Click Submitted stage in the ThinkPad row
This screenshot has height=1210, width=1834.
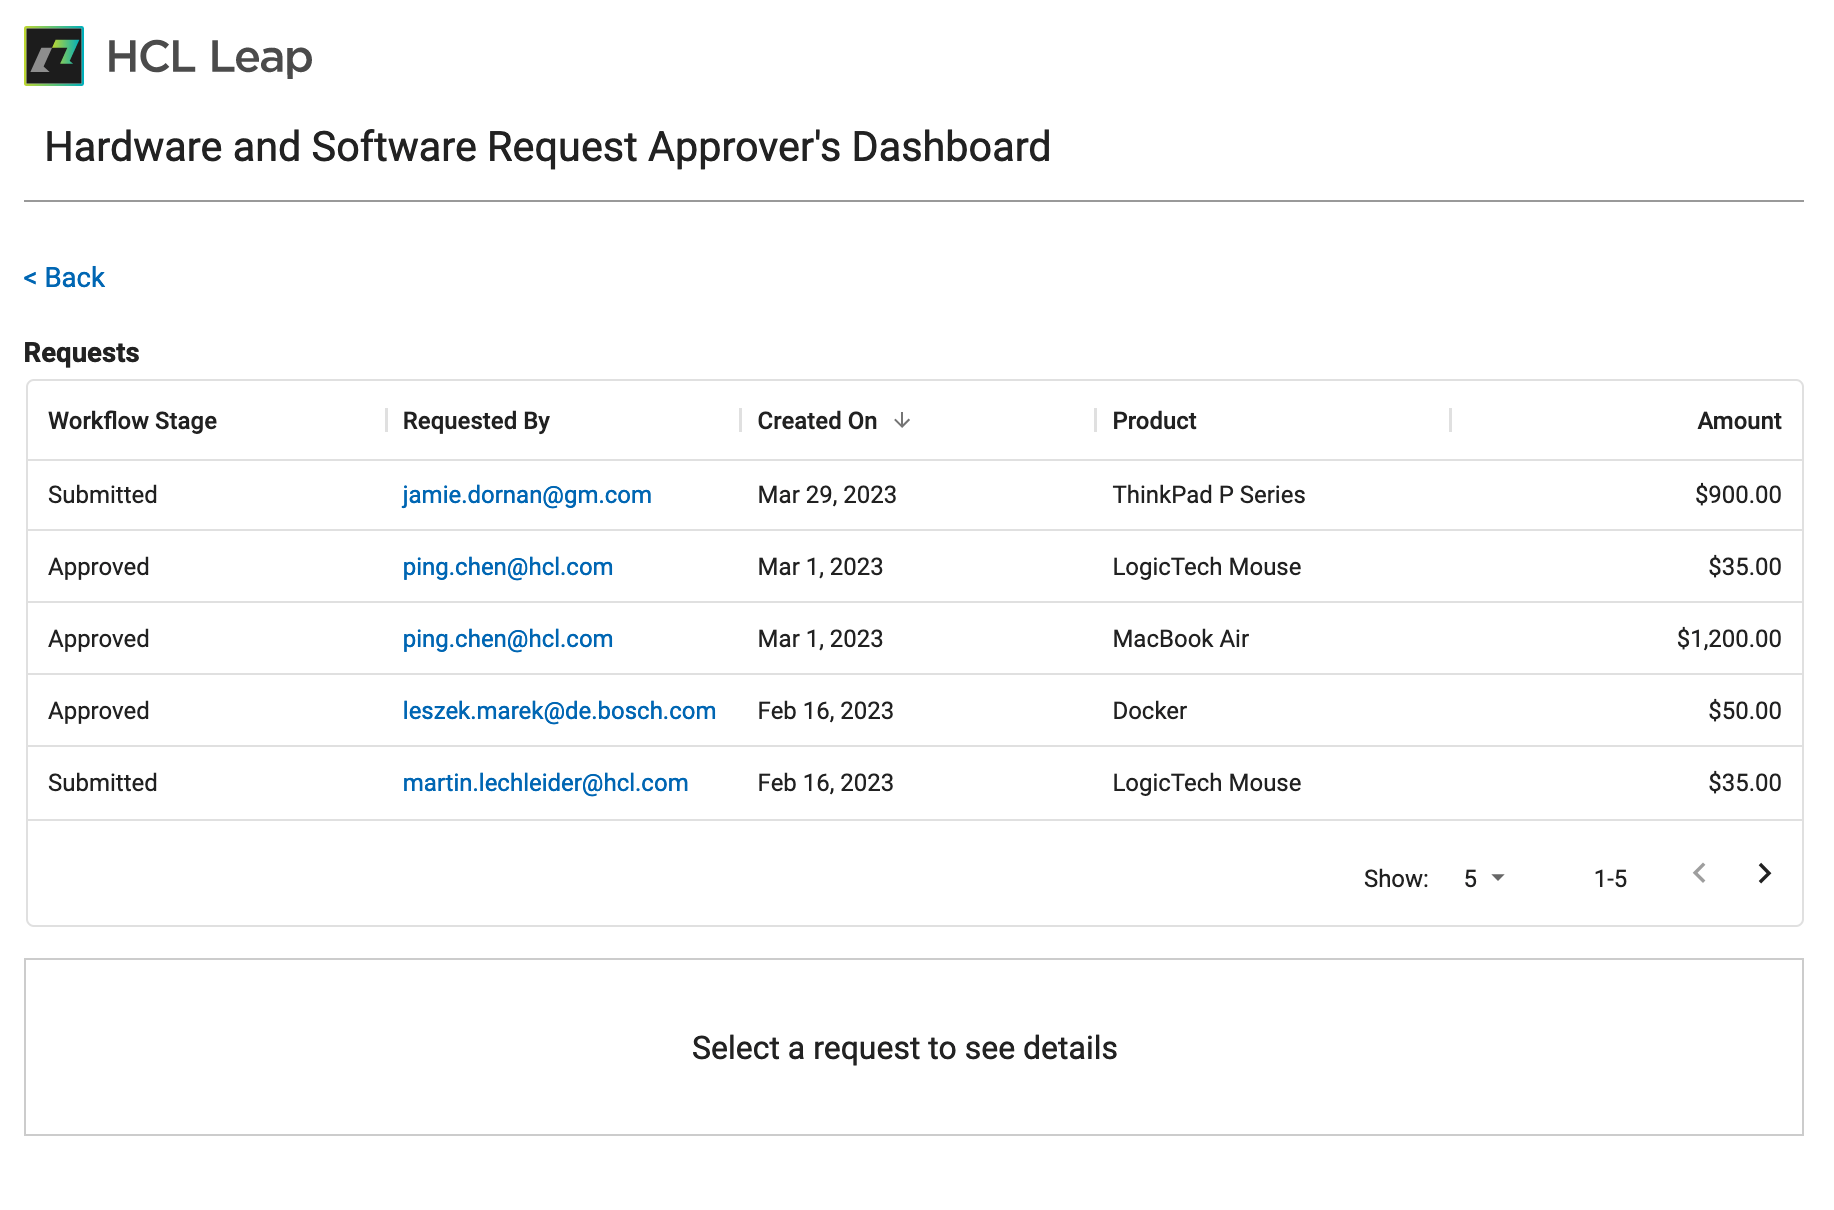(103, 495)
